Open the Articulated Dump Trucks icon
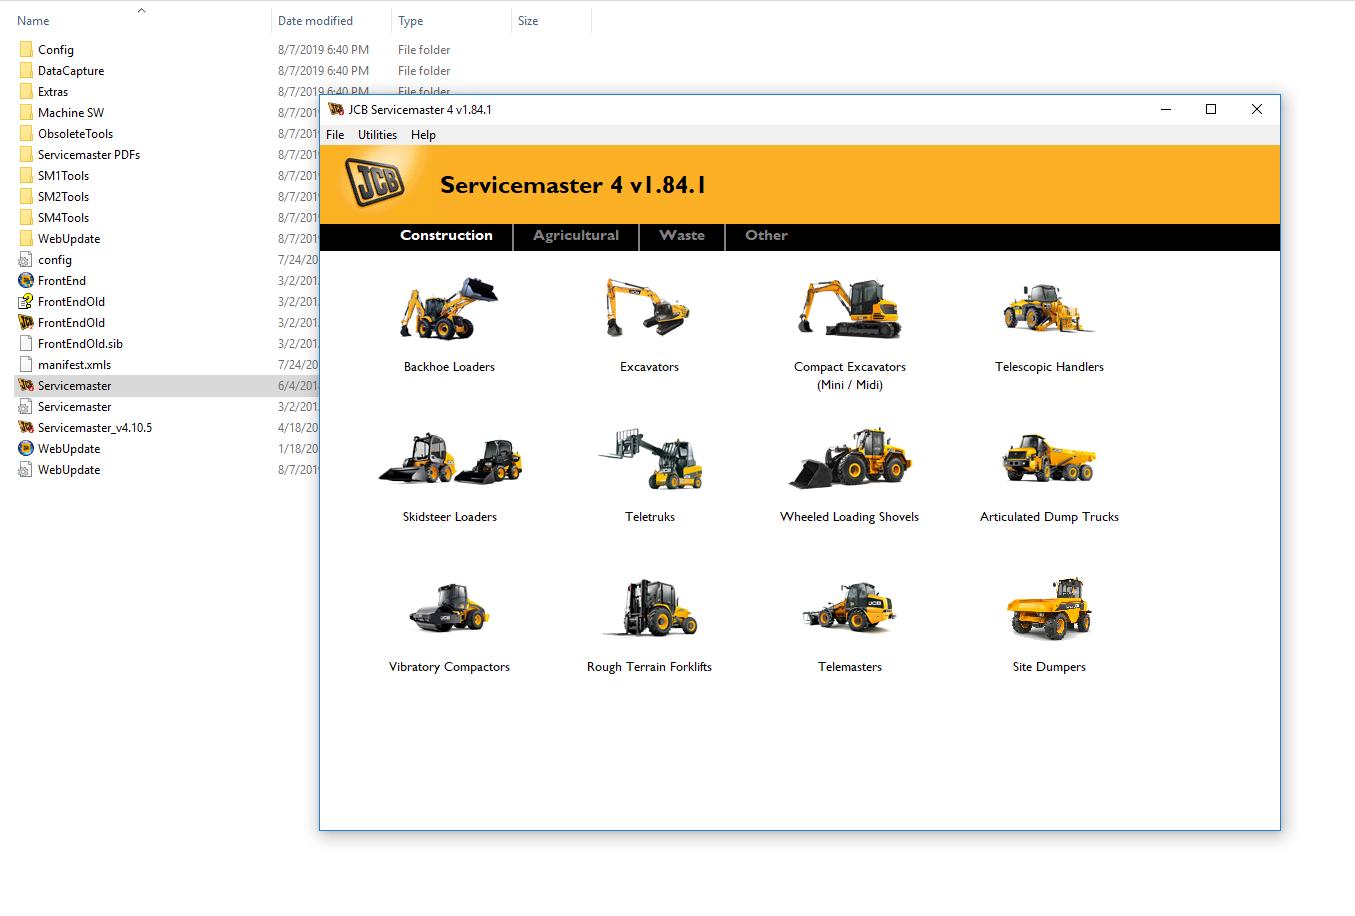1355x916 pixels. click(1049, 459)
